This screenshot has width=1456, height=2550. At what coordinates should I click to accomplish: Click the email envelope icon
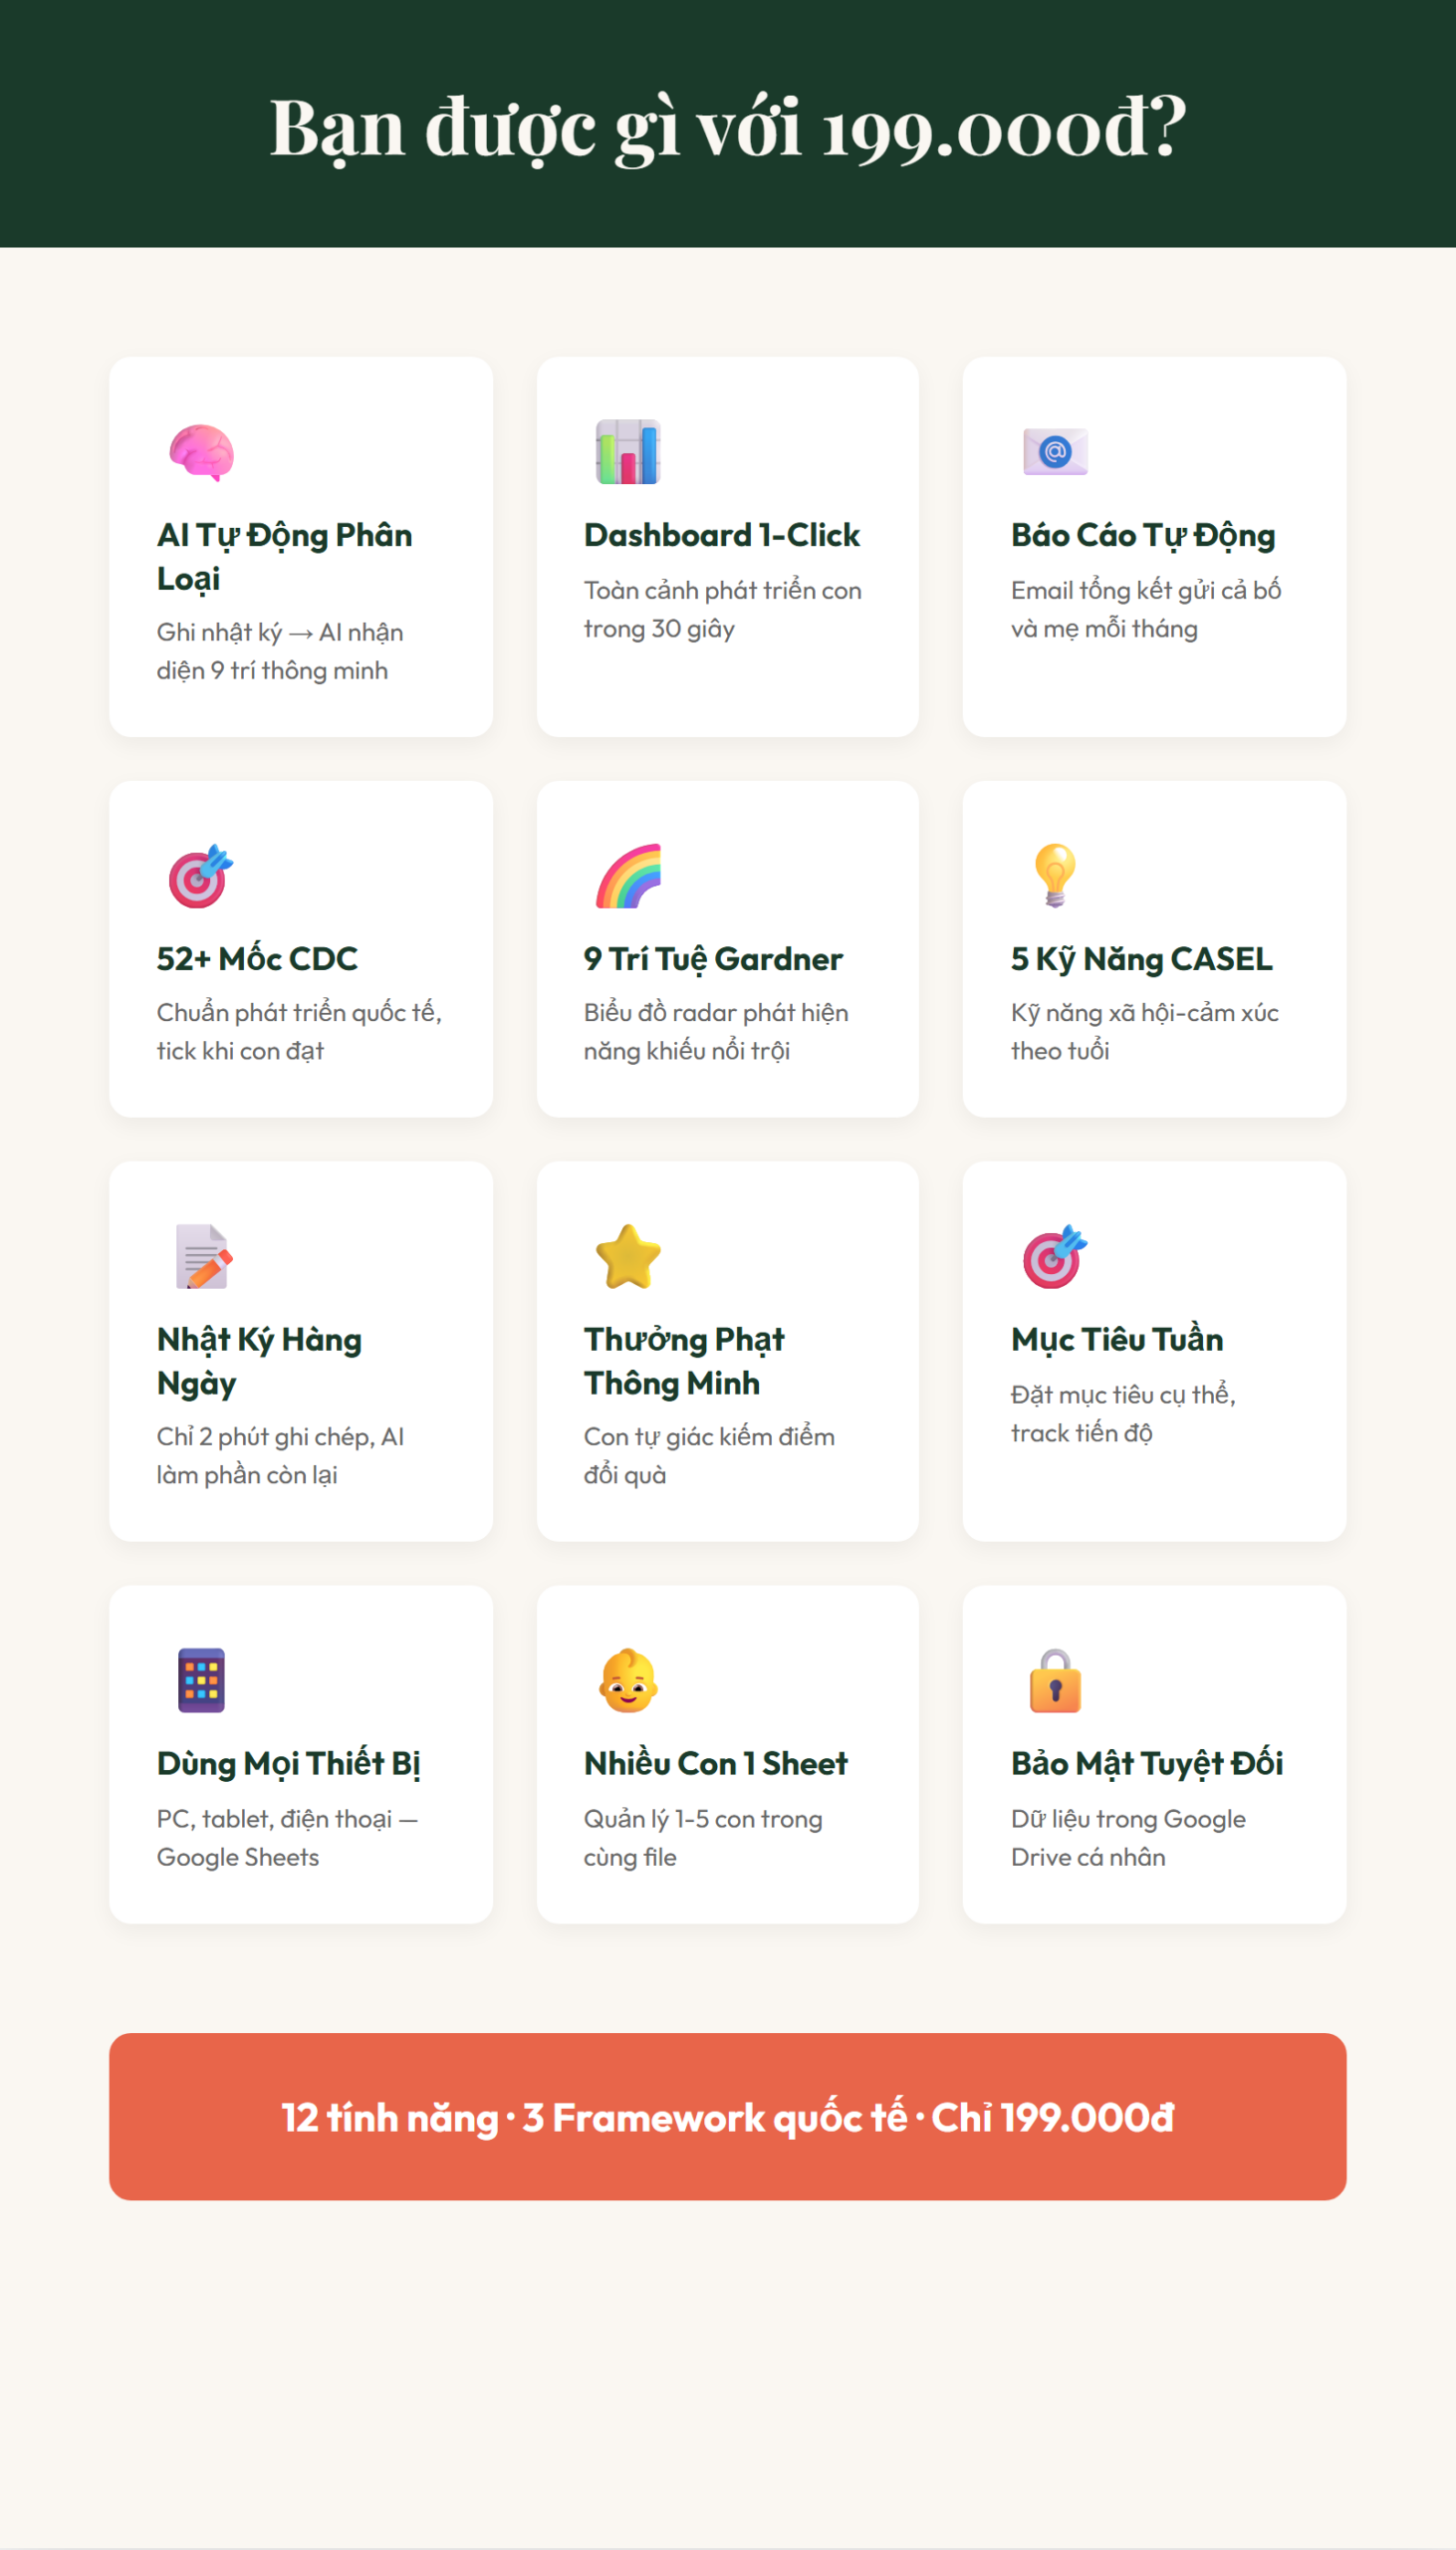point(1055,452)
